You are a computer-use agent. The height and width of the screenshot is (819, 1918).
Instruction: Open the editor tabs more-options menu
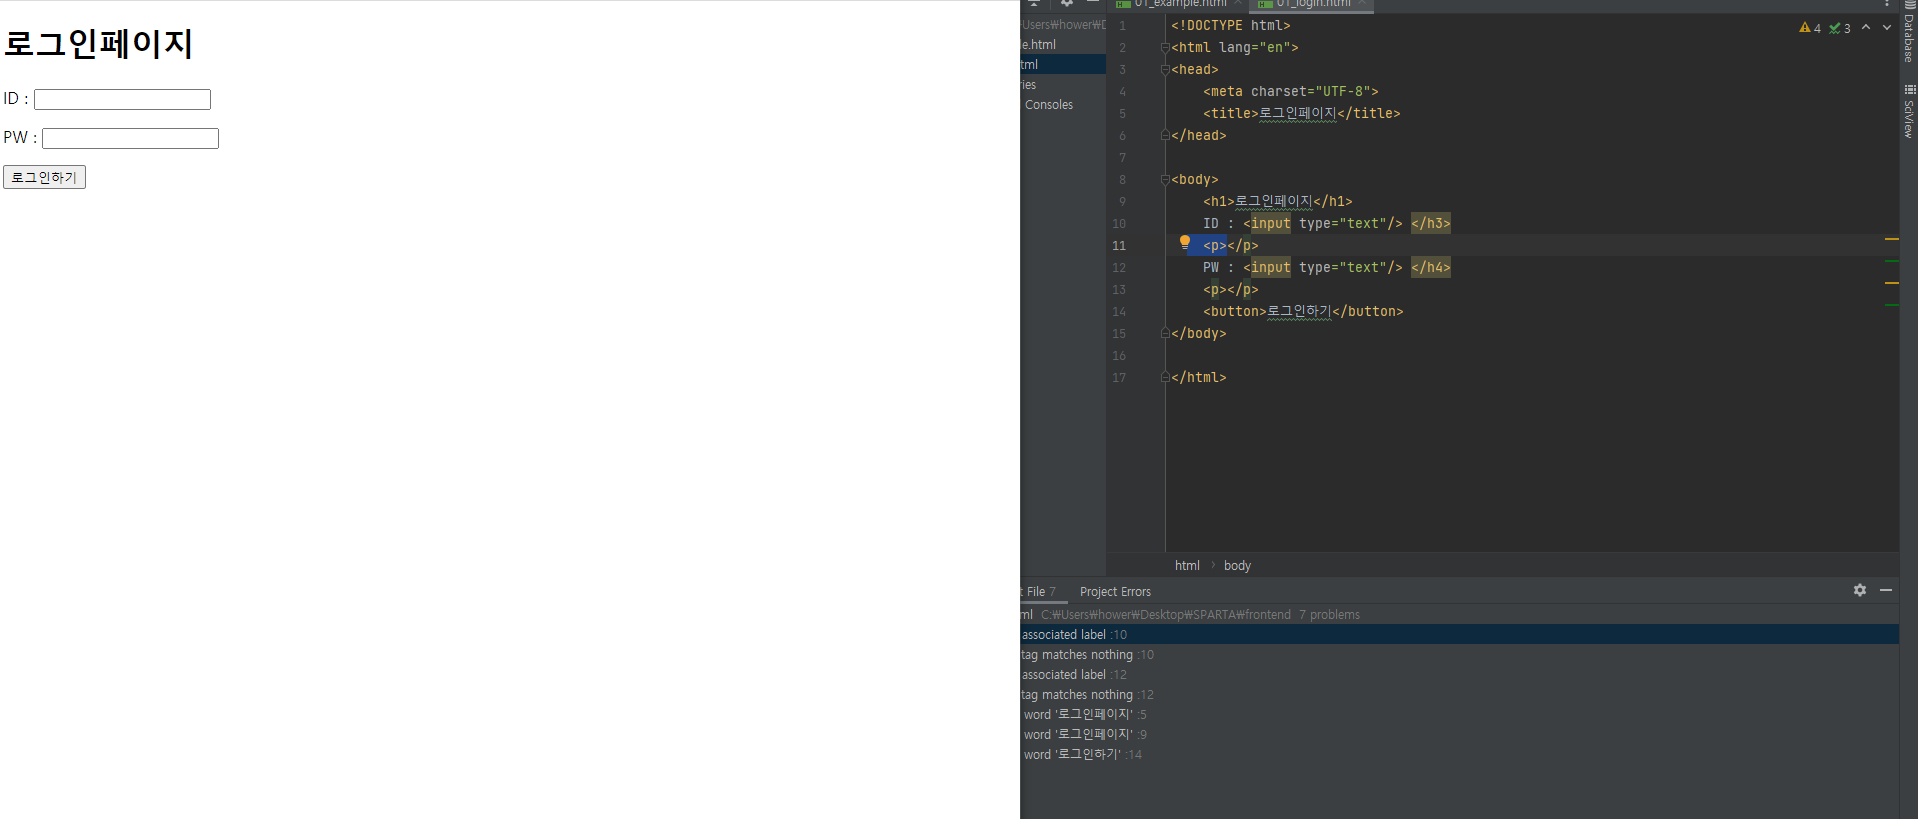click(1887, 4)
